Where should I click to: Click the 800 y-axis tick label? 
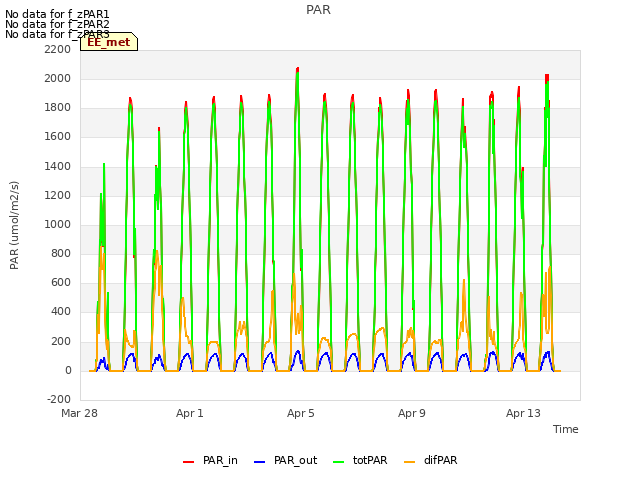[61, 254]
